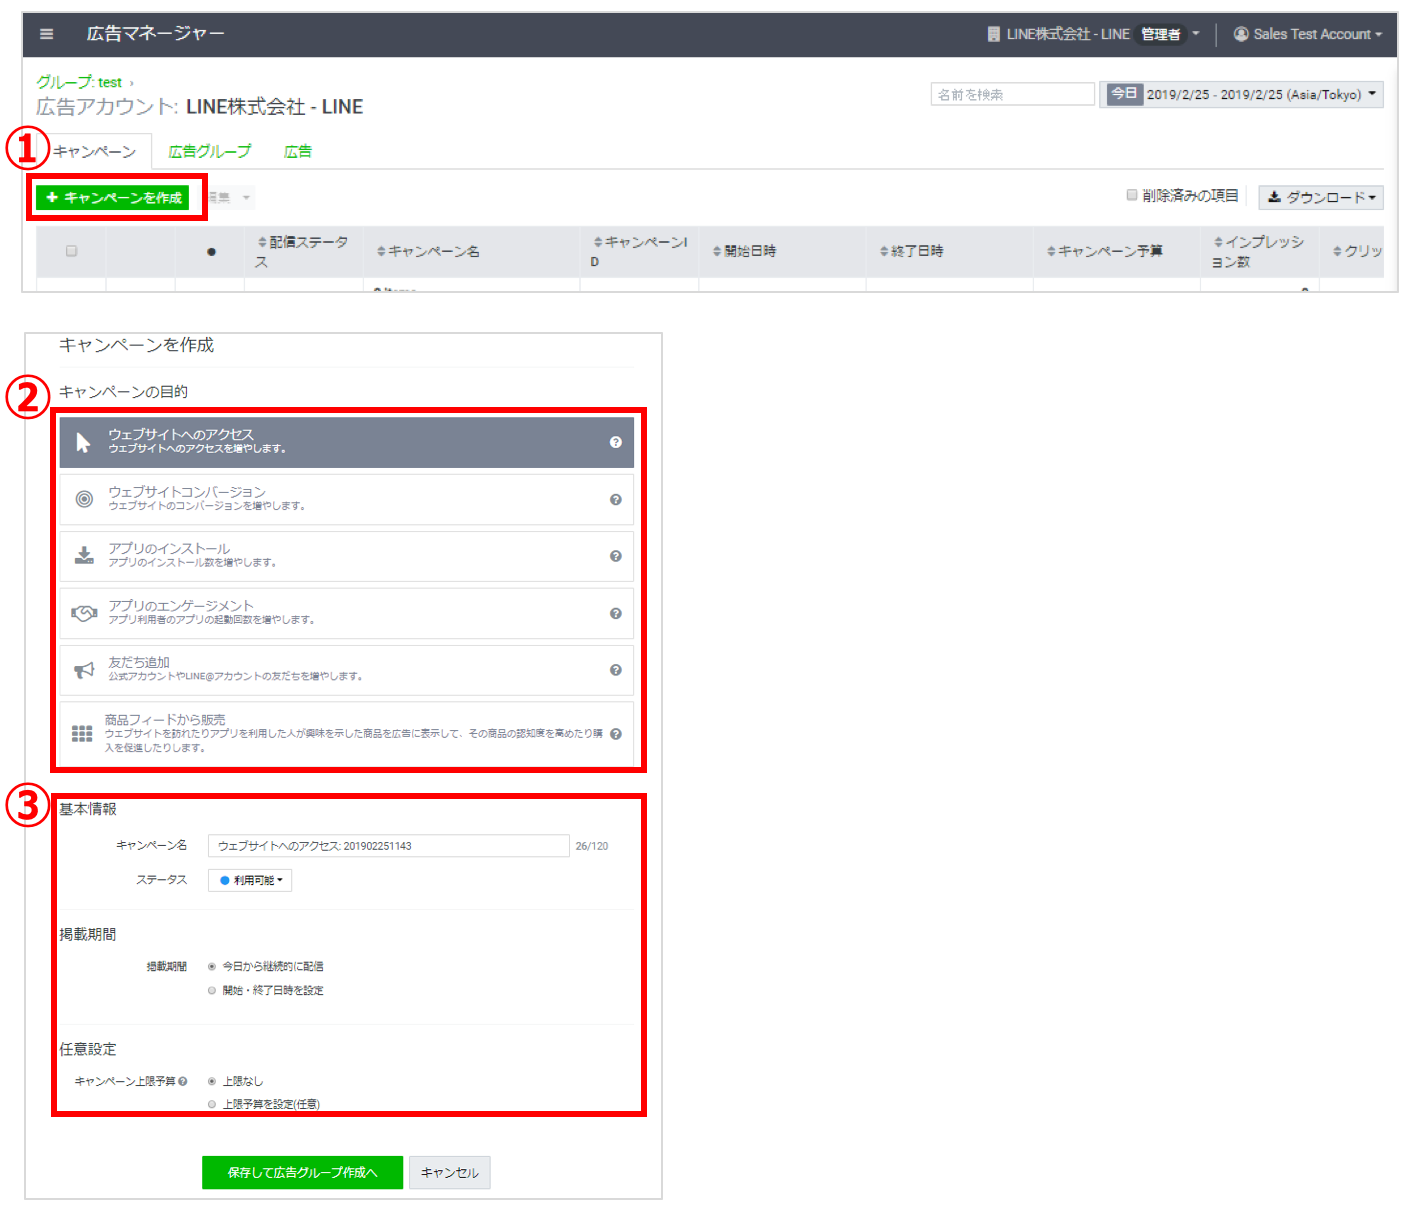Expand the Sales Test Account menu
Screen dimensions: 1407x1209
point(1307,34)
